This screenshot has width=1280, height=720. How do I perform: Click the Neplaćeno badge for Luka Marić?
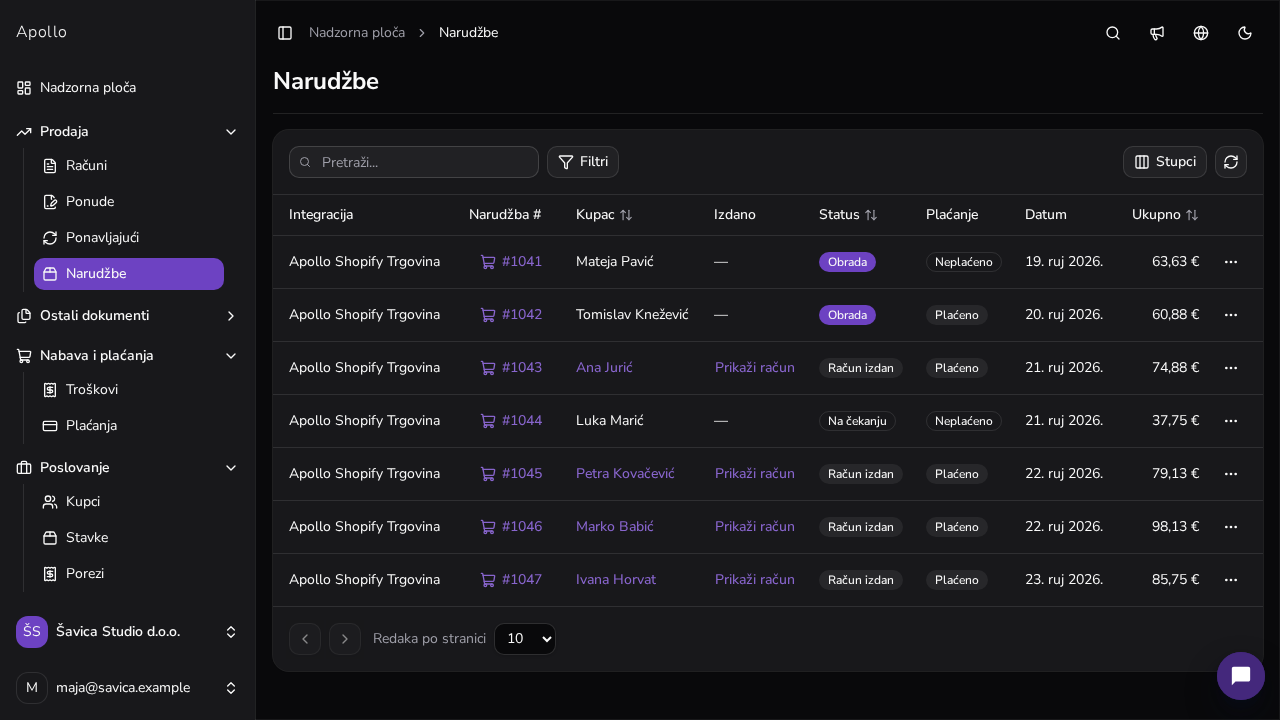[x=964, y=421]
